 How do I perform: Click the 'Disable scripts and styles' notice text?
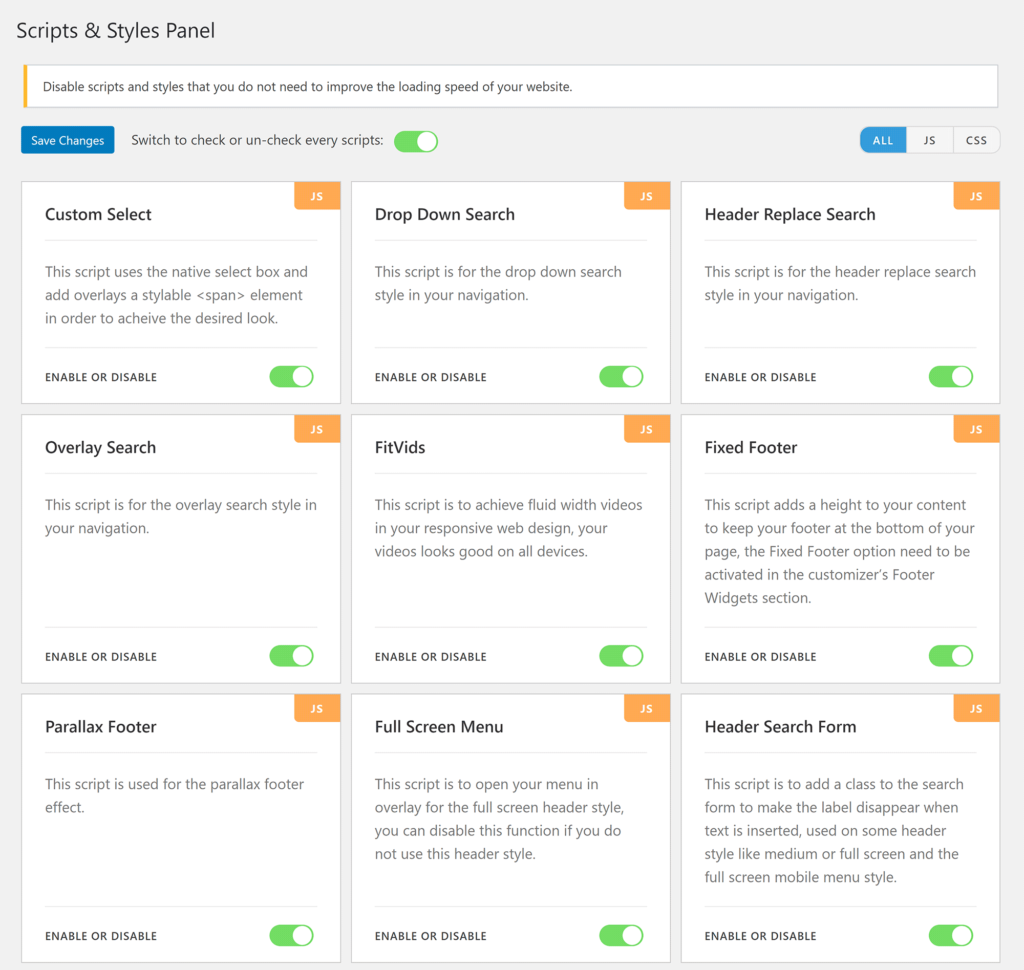[x=308, y=87]
